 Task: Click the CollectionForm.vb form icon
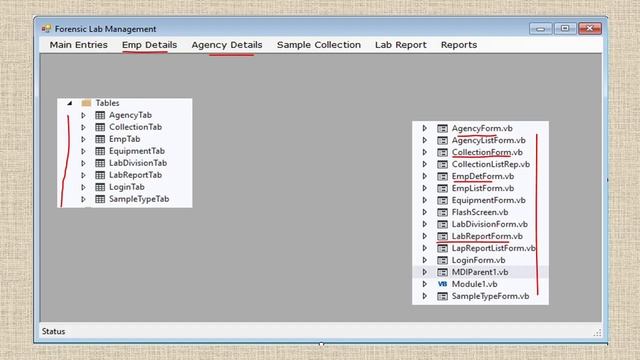click(442, 153)
